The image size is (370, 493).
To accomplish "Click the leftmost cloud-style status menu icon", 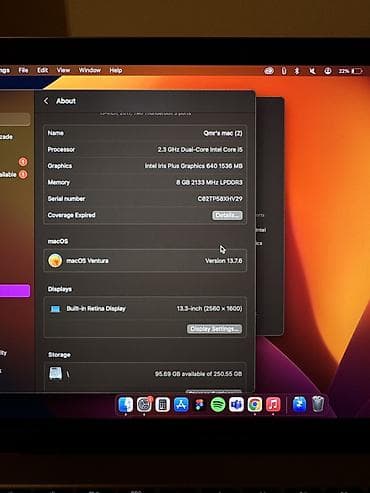I will click(x=269, y=71).
